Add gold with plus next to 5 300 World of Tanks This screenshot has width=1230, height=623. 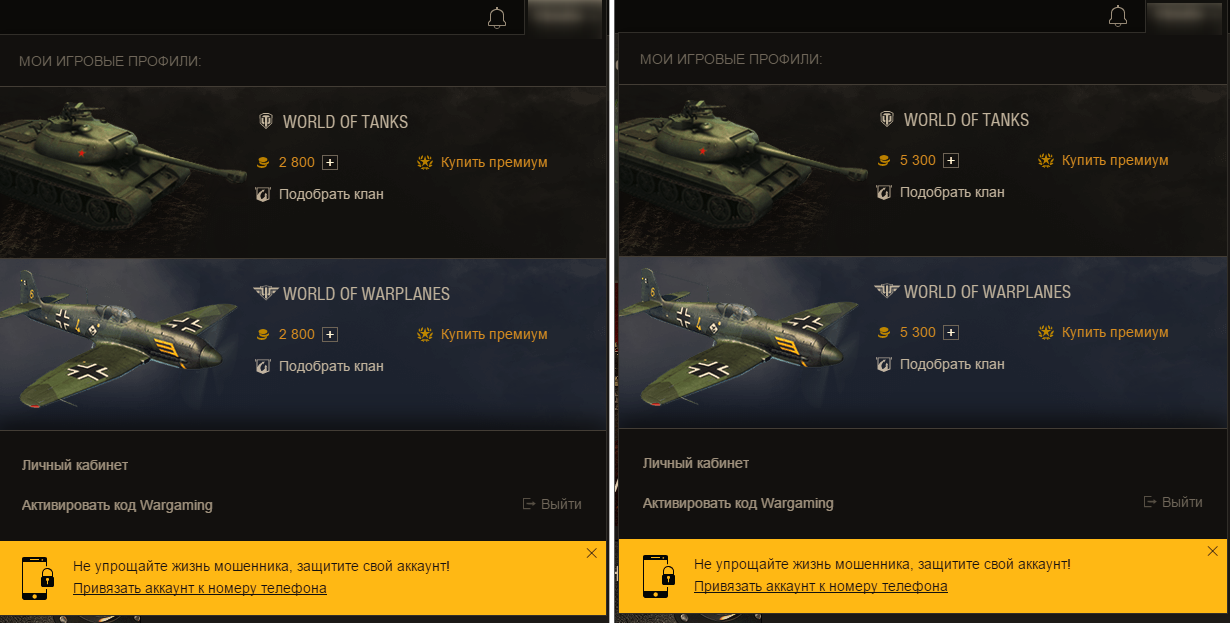(x=951, y=160)
